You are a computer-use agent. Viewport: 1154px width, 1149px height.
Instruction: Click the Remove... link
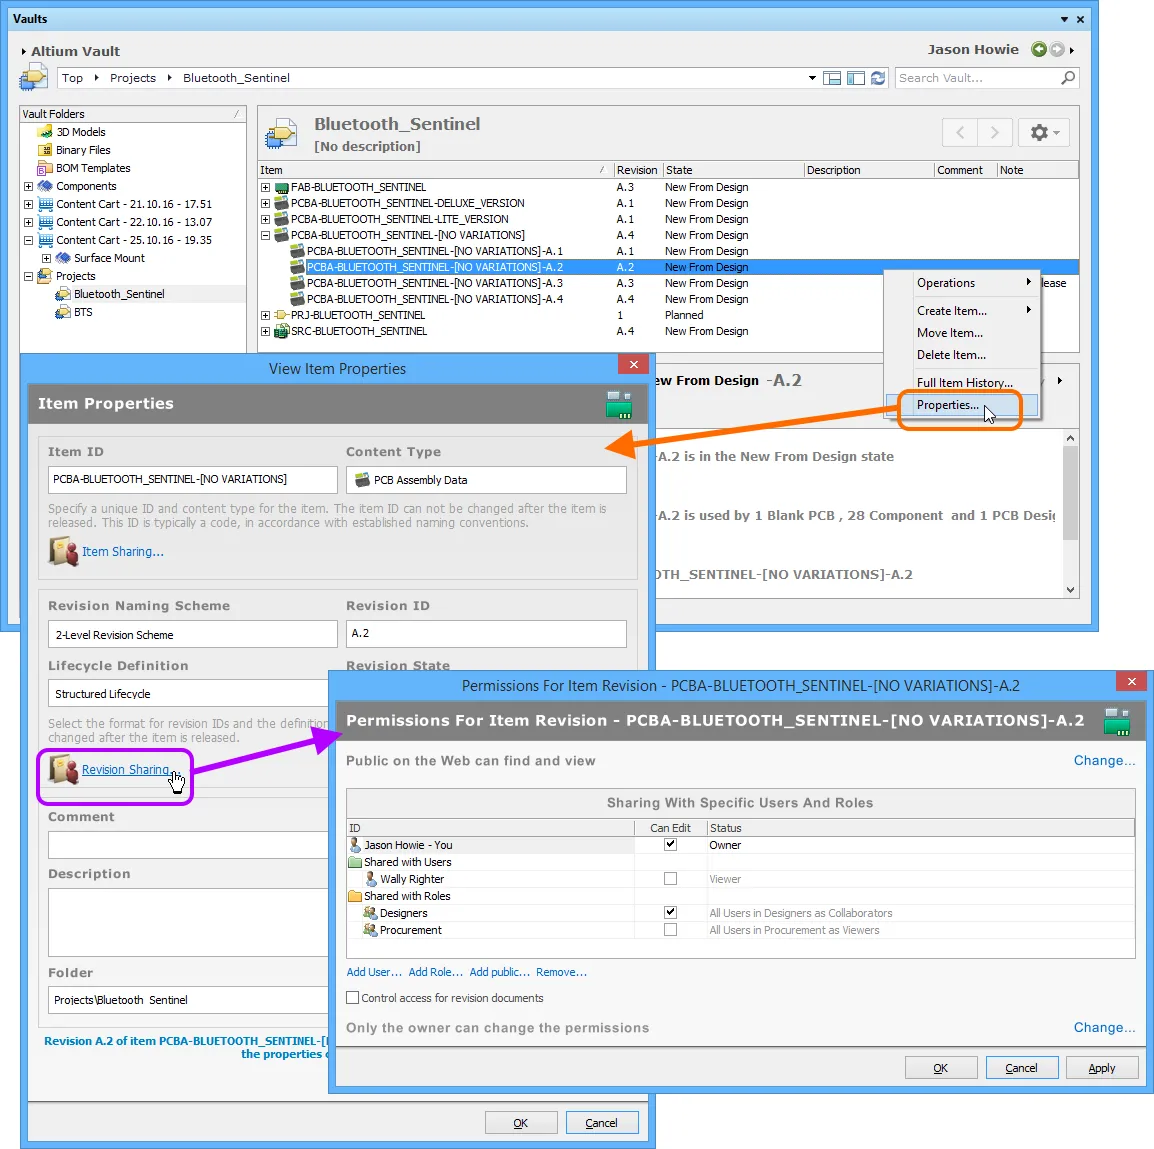(561, 972)
